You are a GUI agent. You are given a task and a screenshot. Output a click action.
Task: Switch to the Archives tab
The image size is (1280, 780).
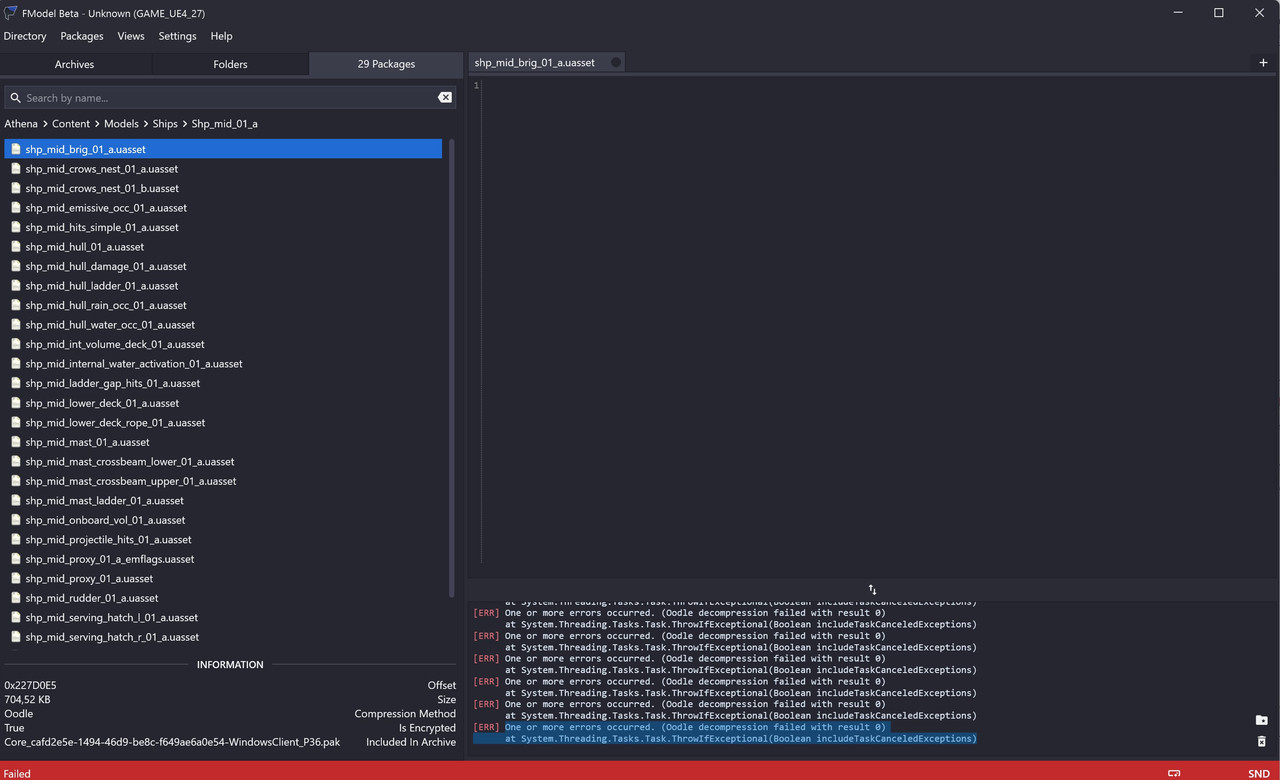(x=75, y=64)
